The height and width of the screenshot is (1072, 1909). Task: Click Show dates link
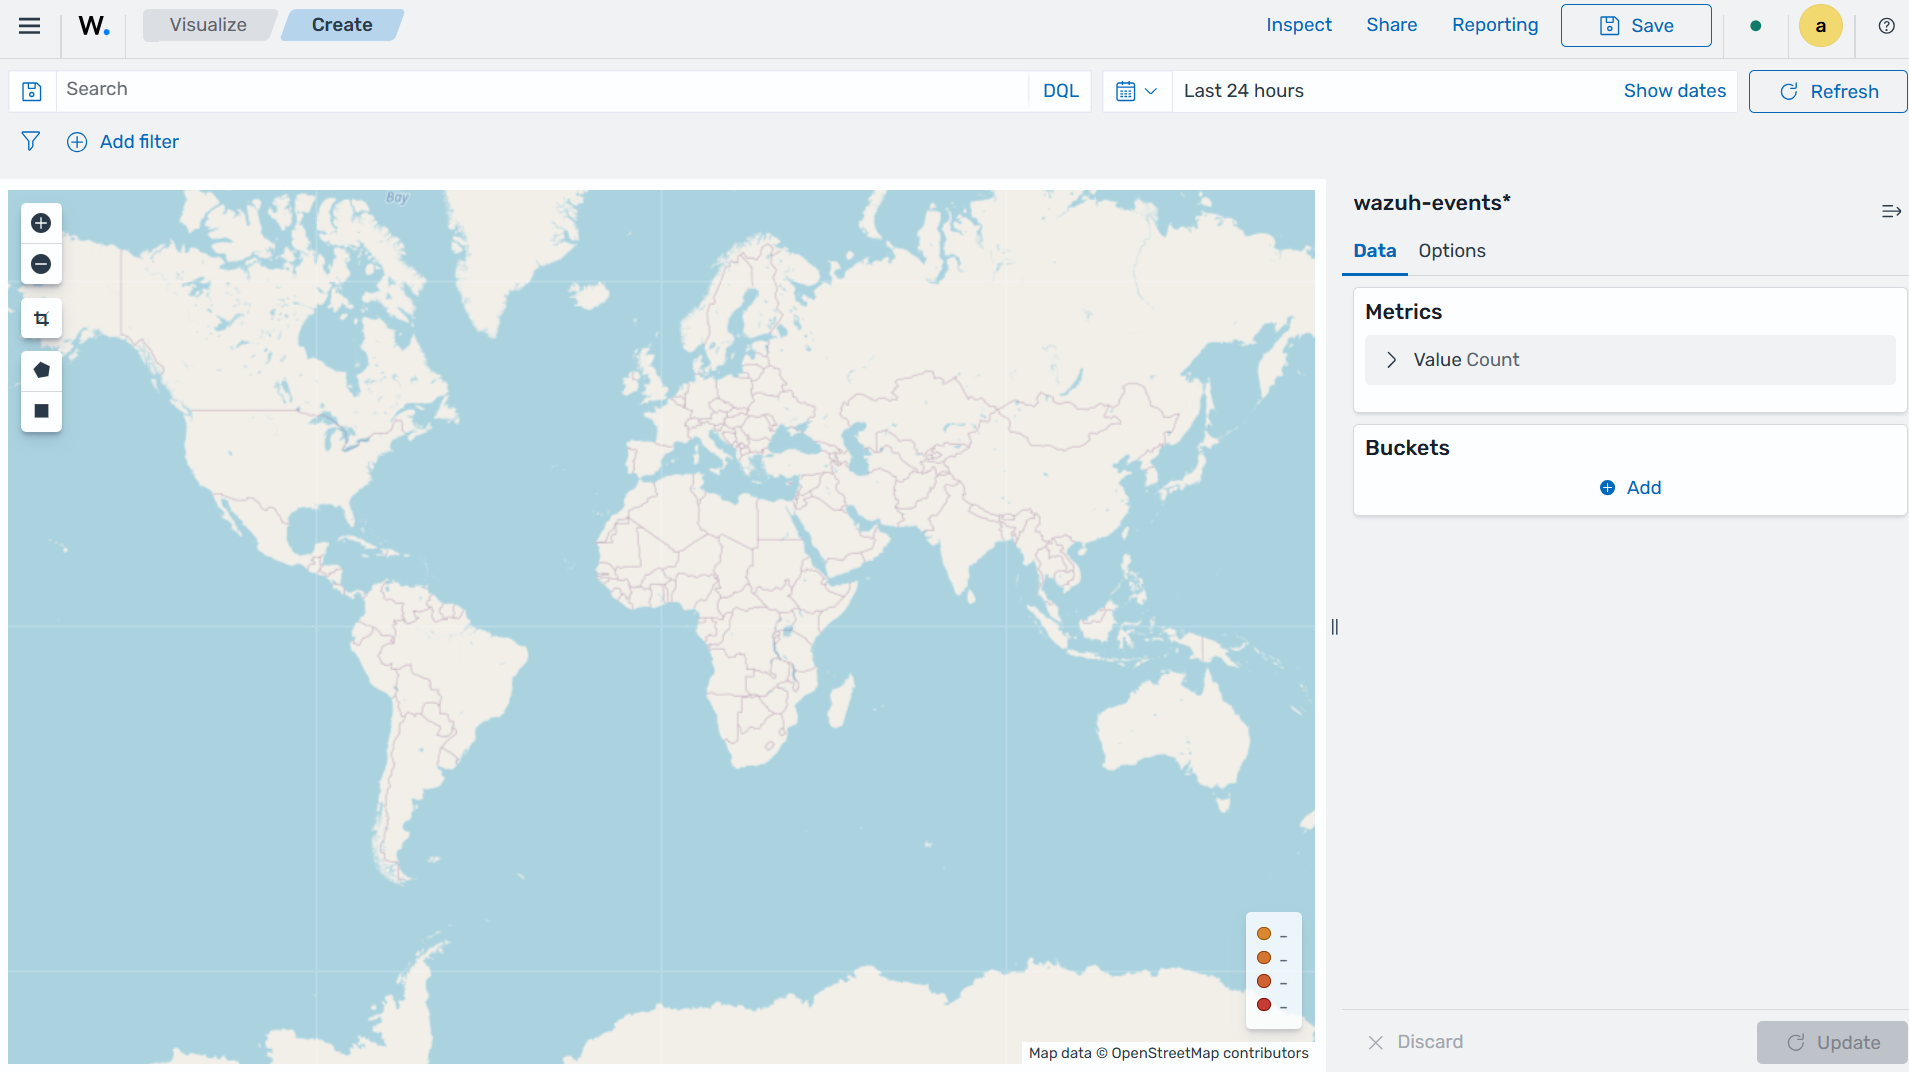[1674, 91]
